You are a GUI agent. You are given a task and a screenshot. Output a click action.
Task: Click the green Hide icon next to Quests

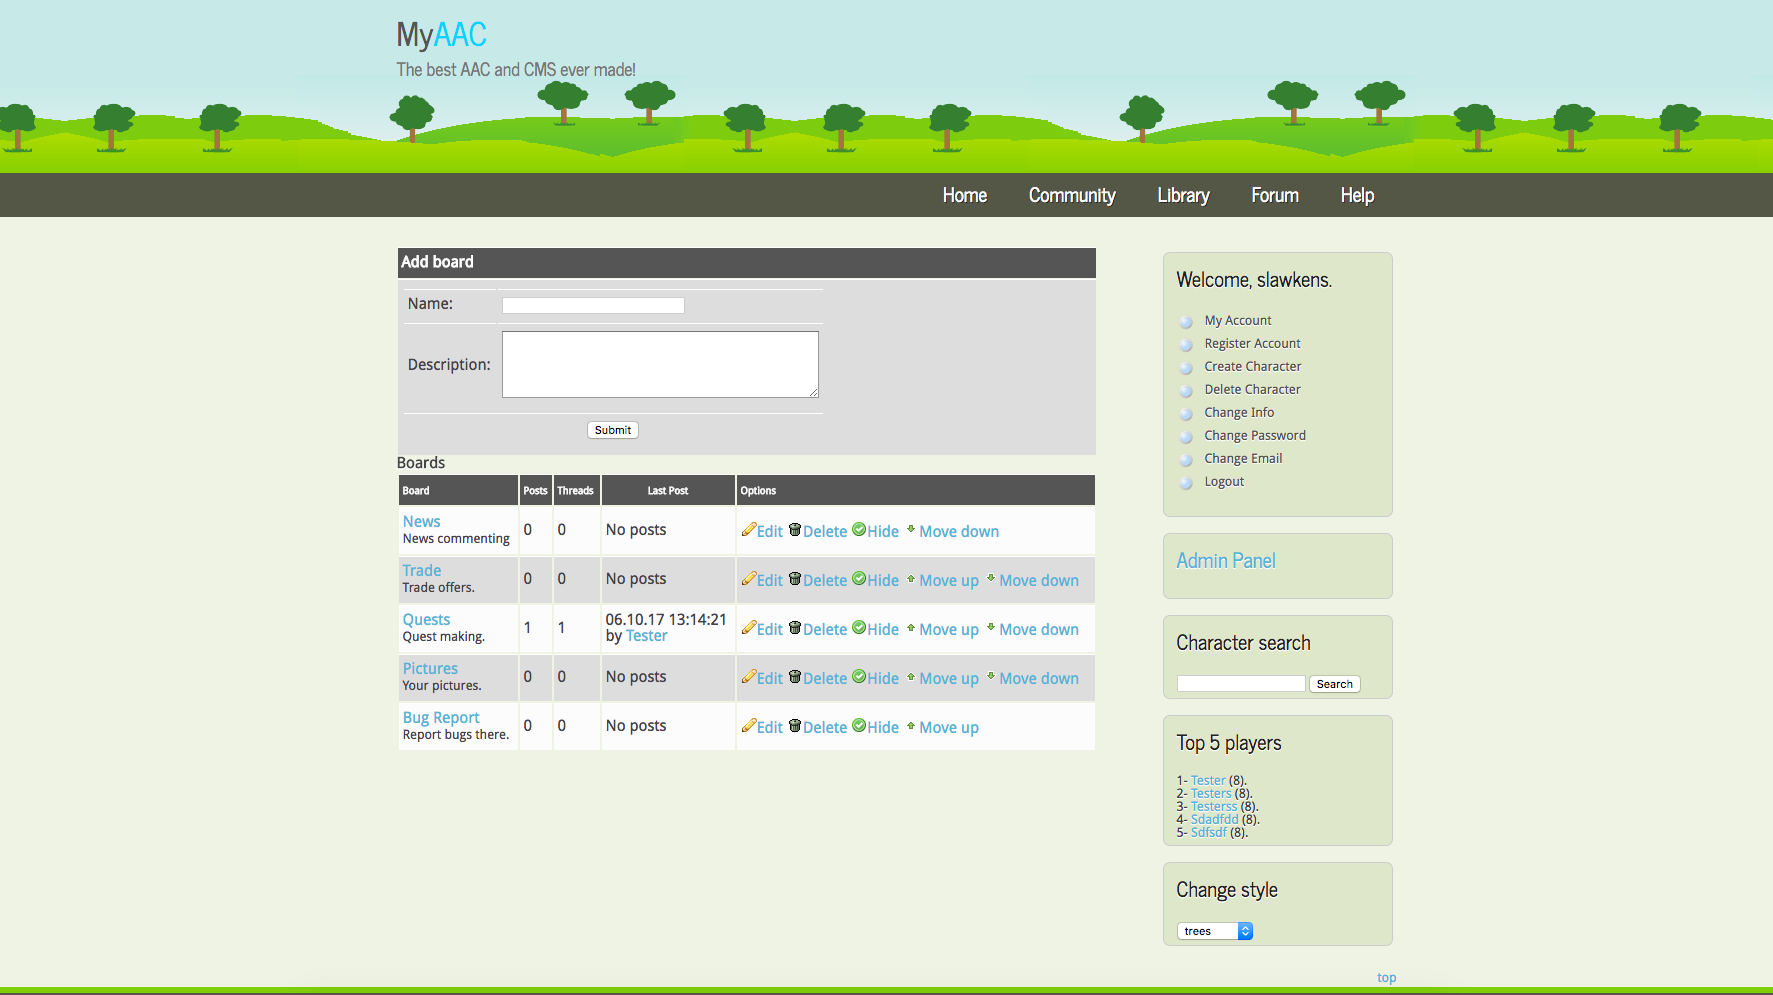[x=860, y=629]
